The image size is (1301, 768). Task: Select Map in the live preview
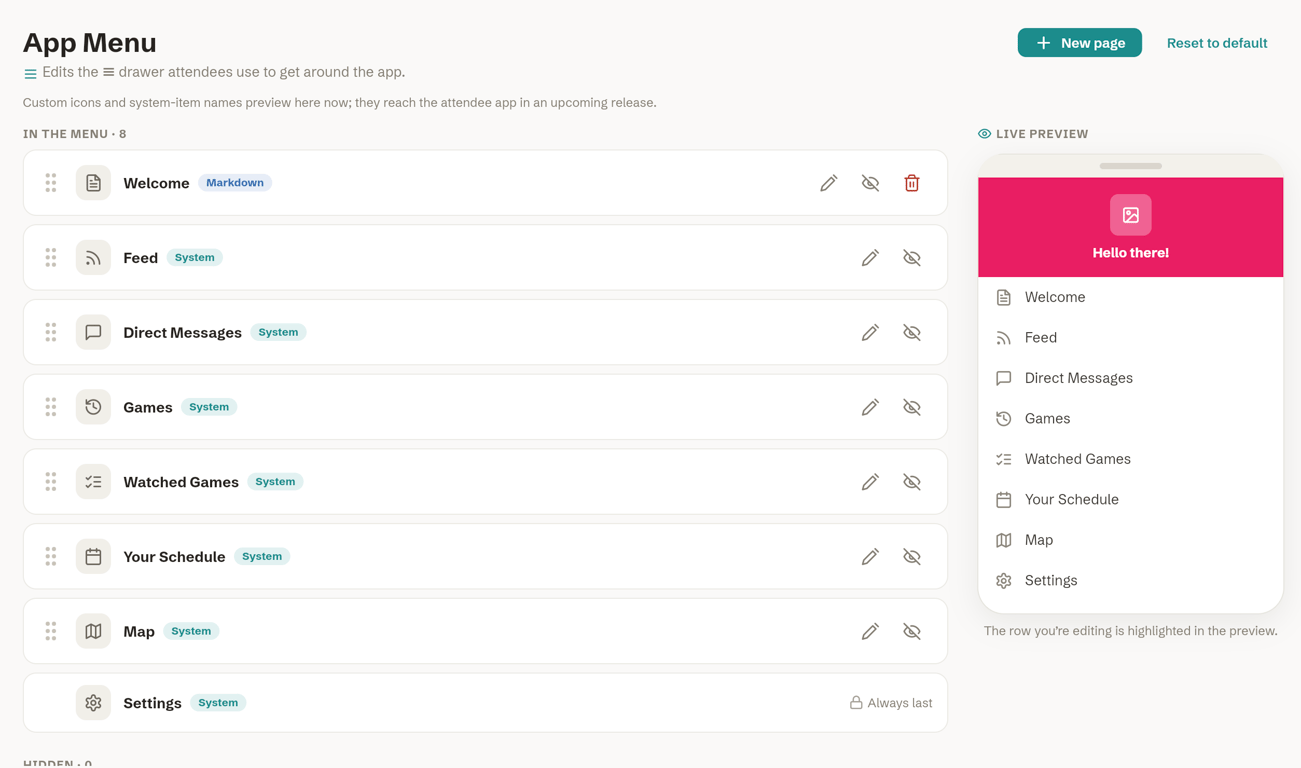1131,540
